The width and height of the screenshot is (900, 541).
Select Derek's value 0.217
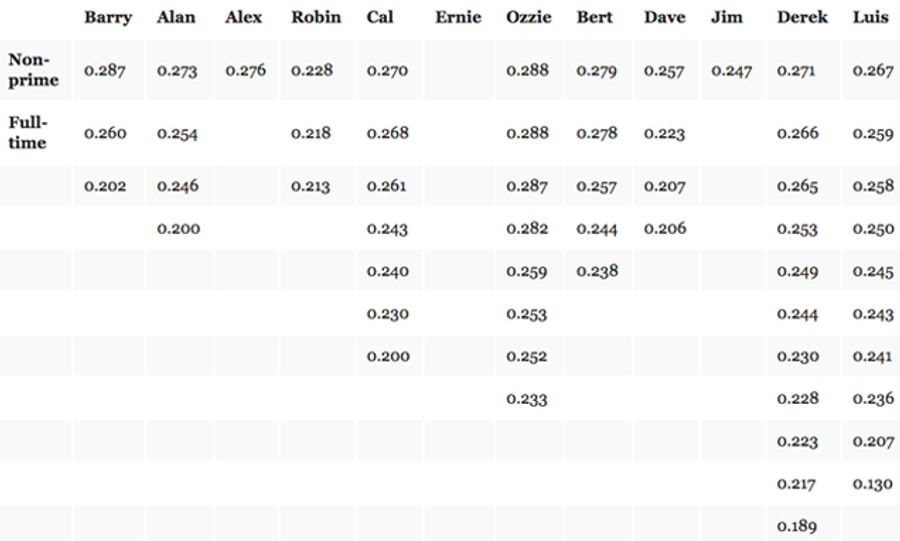click(x=796, y=484)
